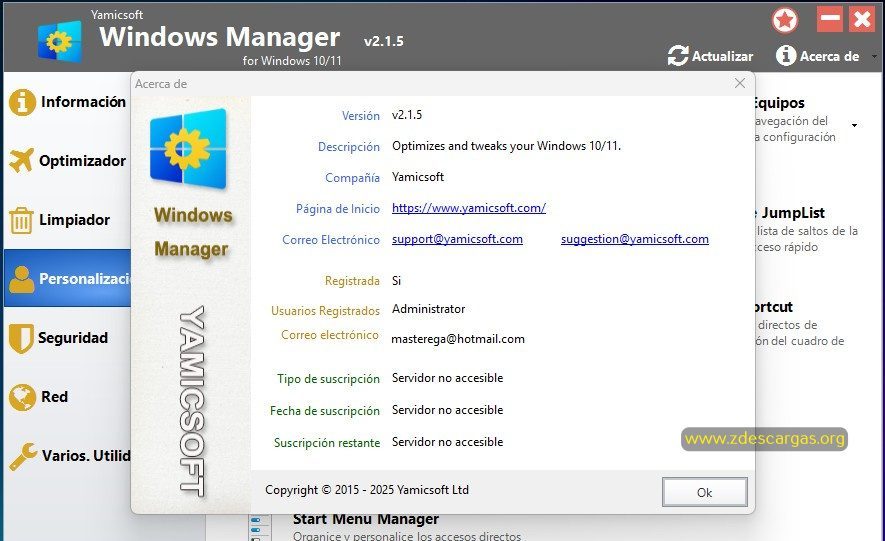Switch to the Red tab

54,397
